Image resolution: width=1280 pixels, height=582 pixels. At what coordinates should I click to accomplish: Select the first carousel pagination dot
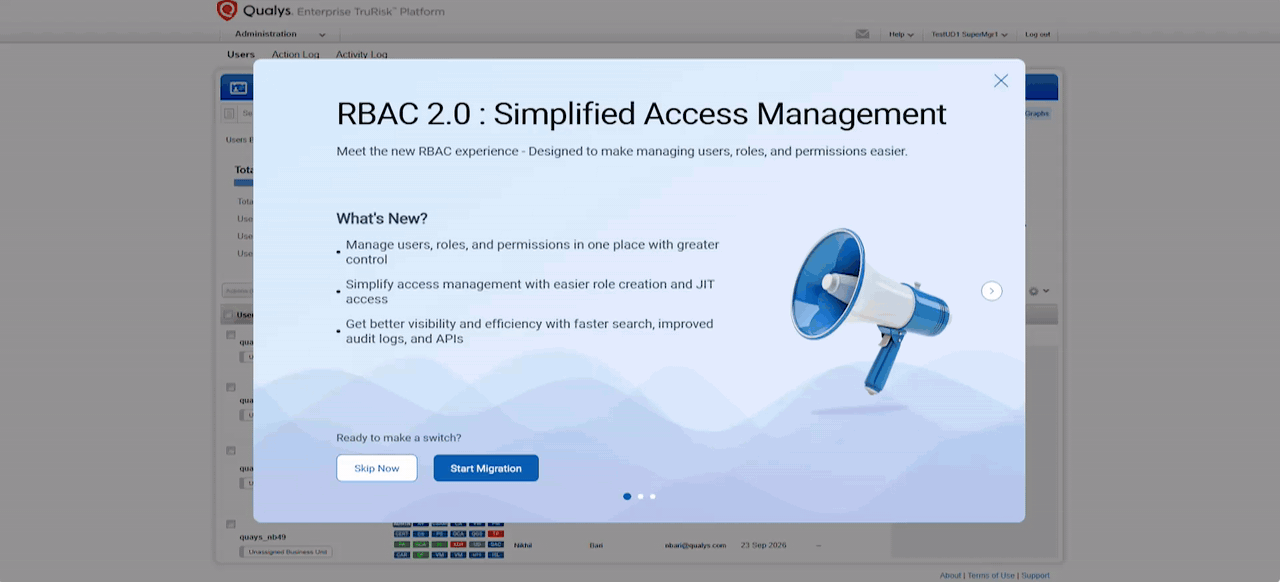[x=627, y=496]
